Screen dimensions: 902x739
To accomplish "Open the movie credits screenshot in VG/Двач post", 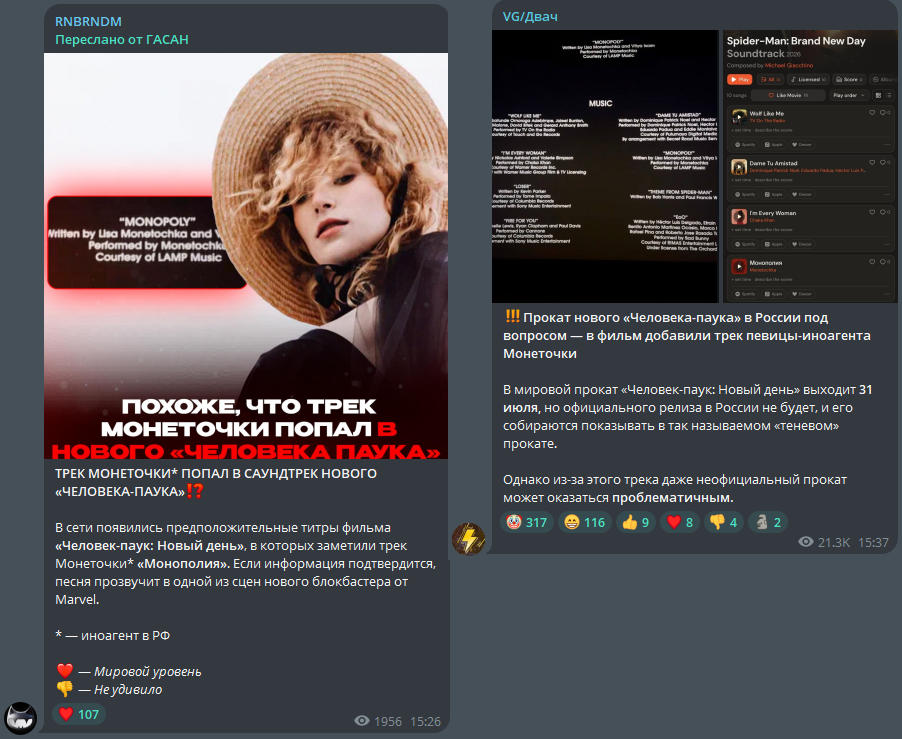I will 605,166.
